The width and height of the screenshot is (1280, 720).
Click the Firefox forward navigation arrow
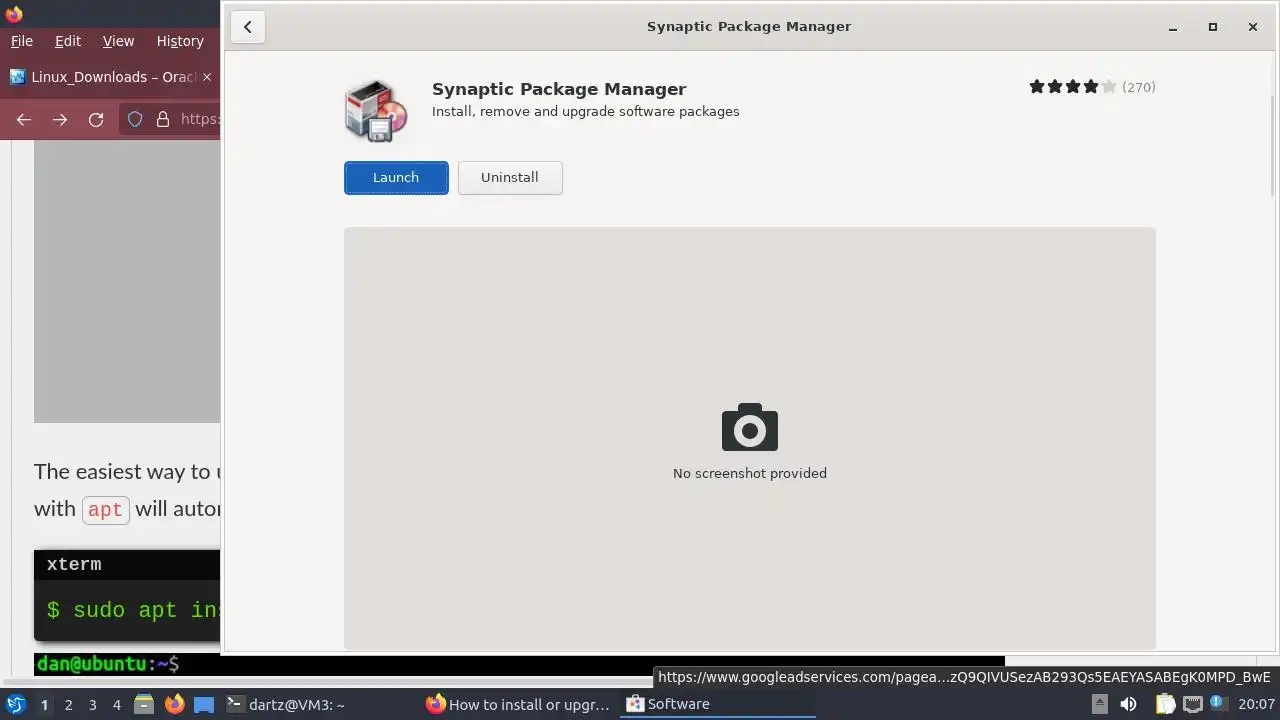pos(60,119)
